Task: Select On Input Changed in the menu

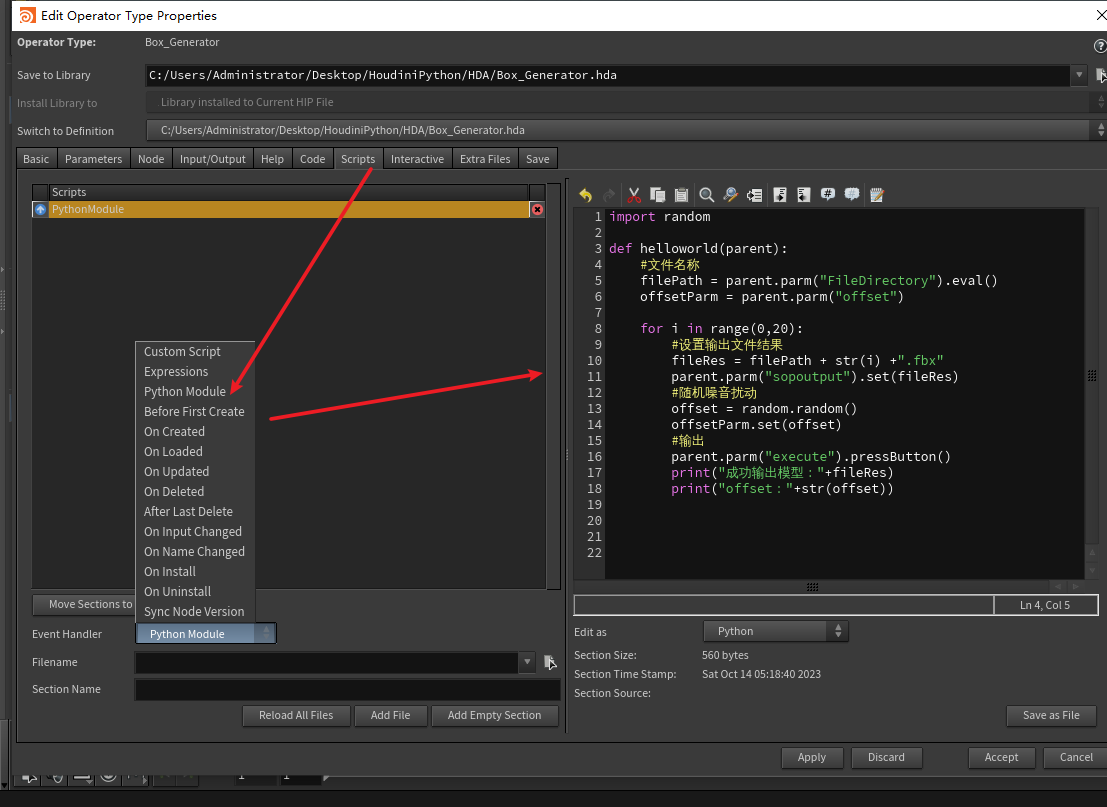Action: point(193,532)
